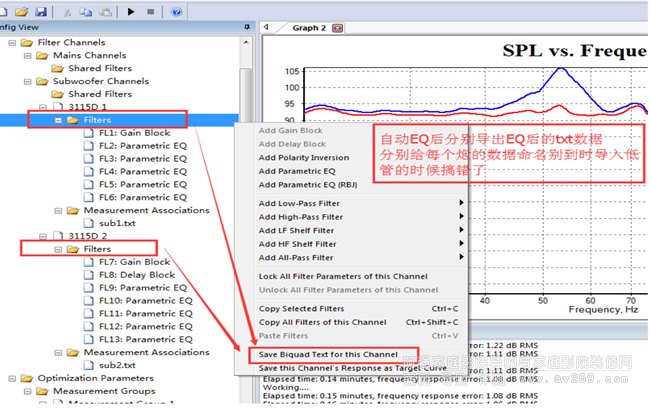The height and width of the screenshot is (410, 650).
Task: Click the Config View vertical scrollbar
Action: (x=246, y=200)
